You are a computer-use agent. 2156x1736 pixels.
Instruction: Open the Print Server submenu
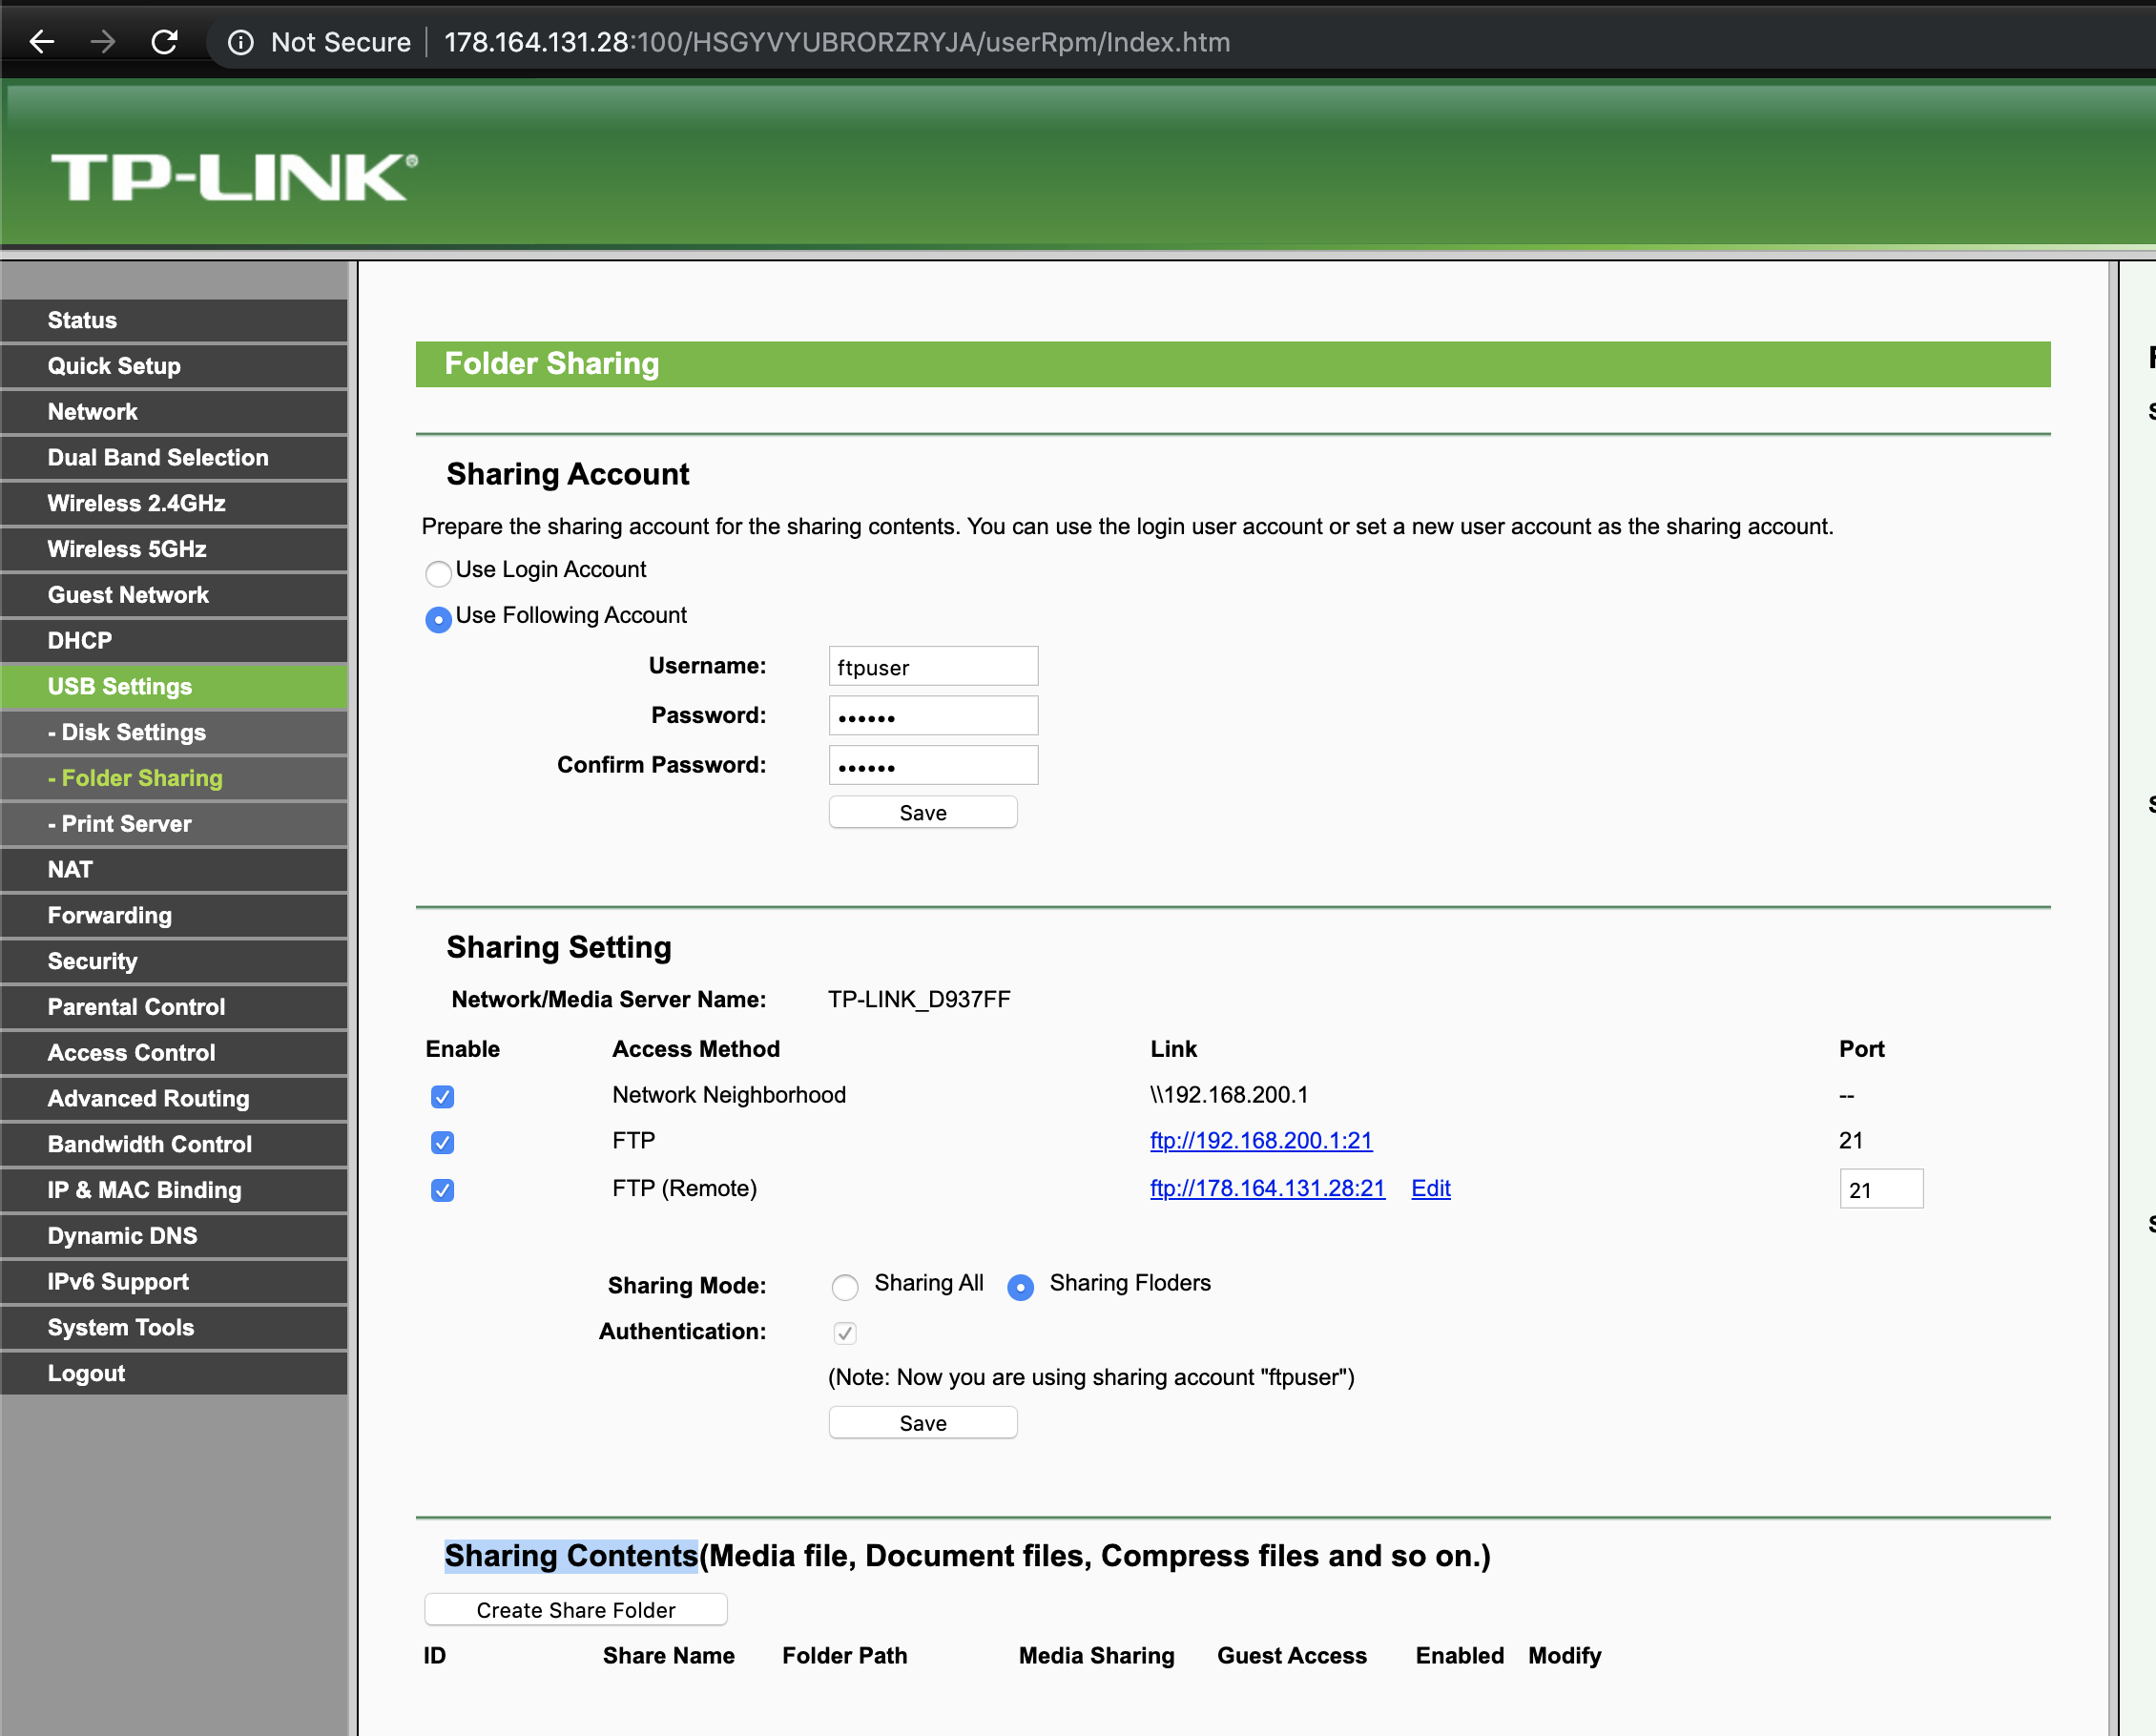coord(174,824)
